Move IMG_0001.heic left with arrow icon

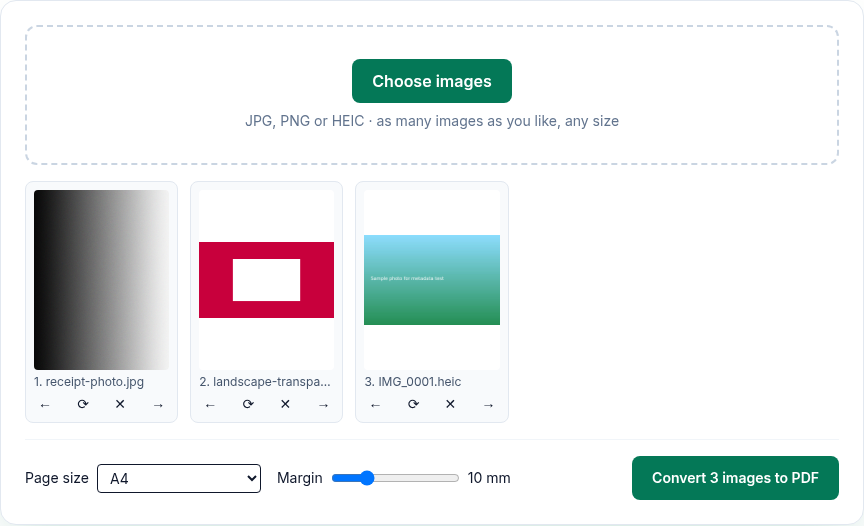375,405
